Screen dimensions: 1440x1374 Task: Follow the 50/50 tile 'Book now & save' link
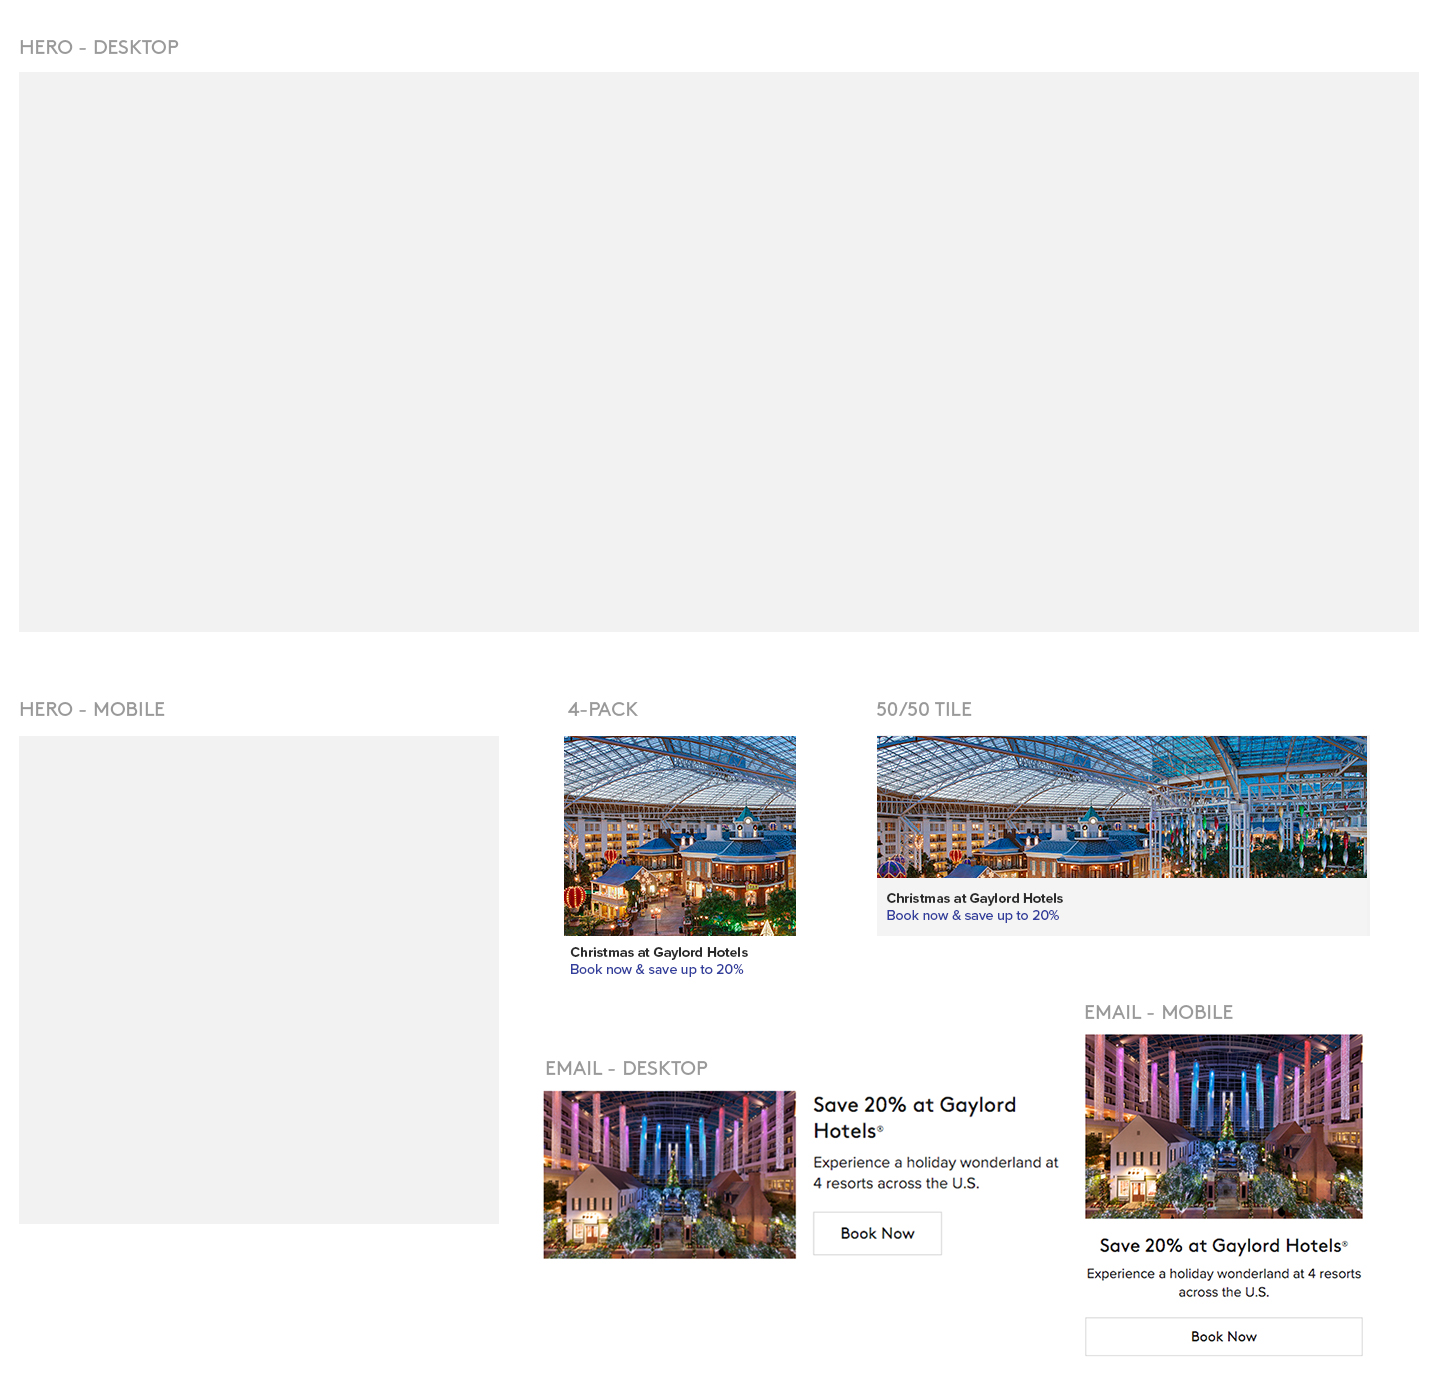(x=972, y=915)
